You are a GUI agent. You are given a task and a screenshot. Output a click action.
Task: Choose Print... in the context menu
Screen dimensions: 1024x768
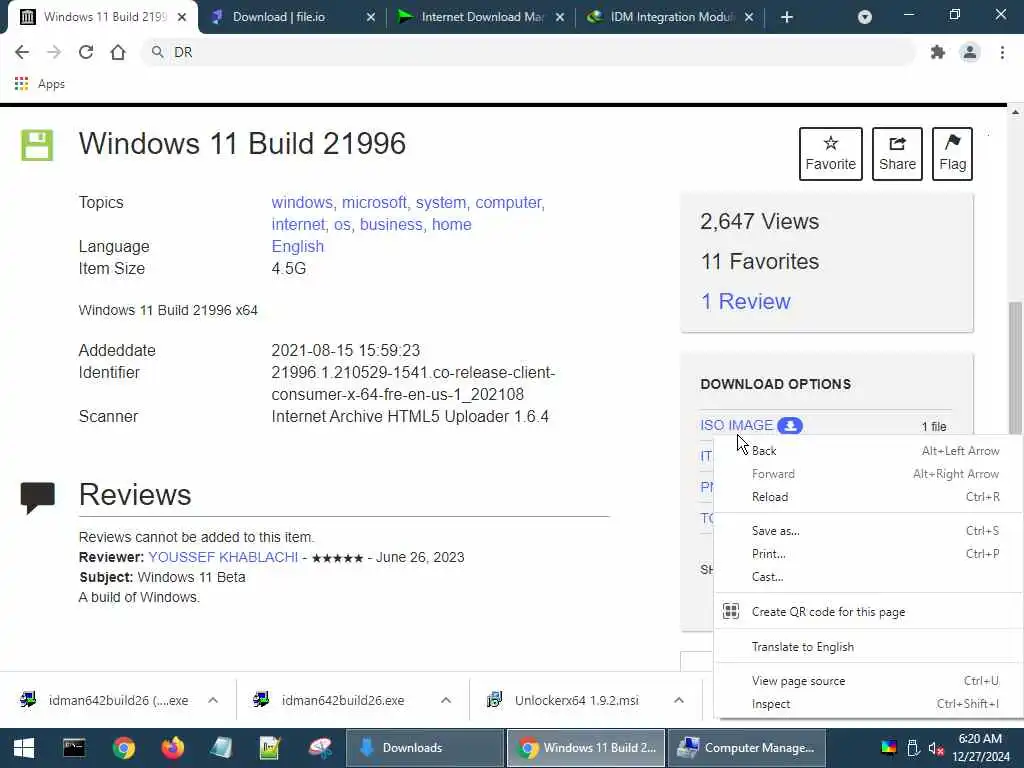pos(868,554)
